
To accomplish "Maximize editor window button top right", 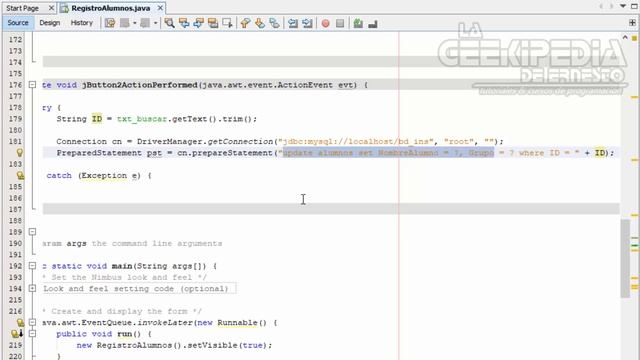I will tap(634, 6).
